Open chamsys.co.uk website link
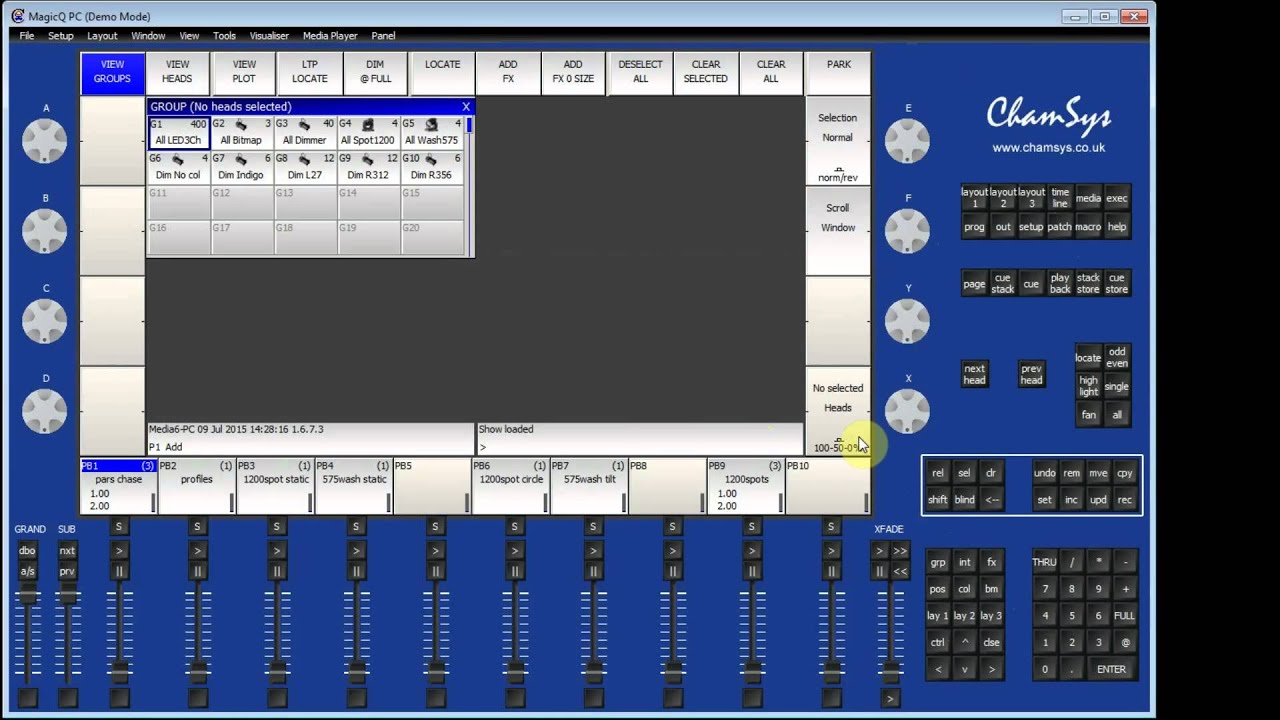1280x720 pixels. [x=1048, y=148]
